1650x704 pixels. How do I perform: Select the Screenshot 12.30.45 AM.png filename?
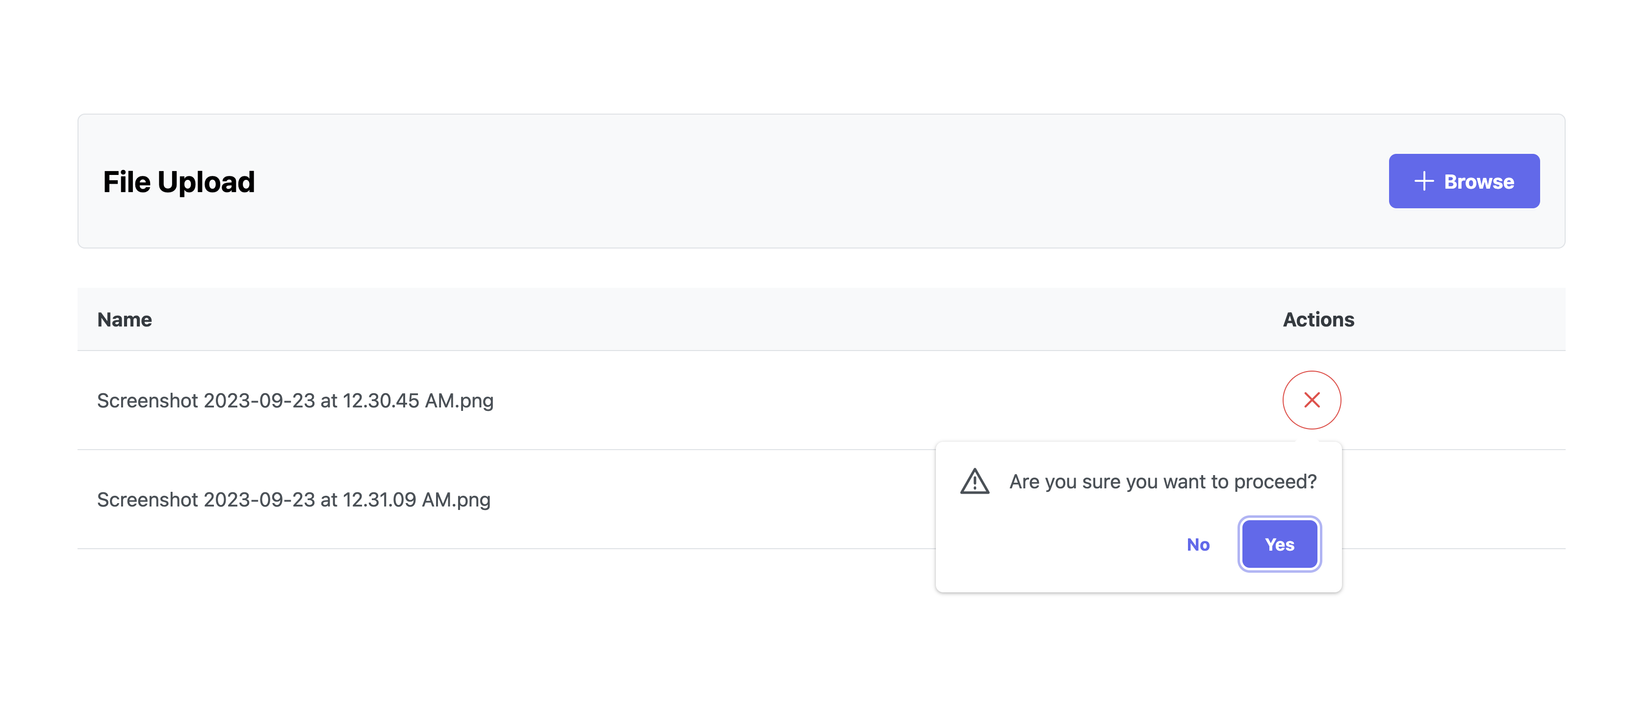295,401
